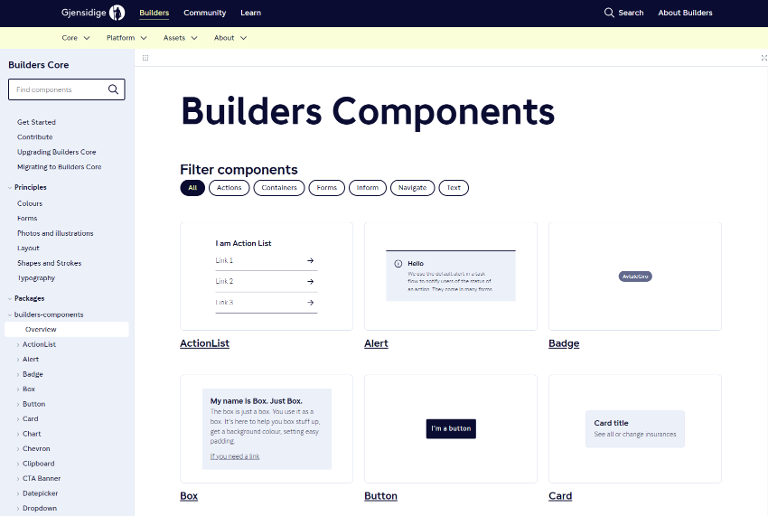Open the Badge component link under card

click(x=564, y=344)
